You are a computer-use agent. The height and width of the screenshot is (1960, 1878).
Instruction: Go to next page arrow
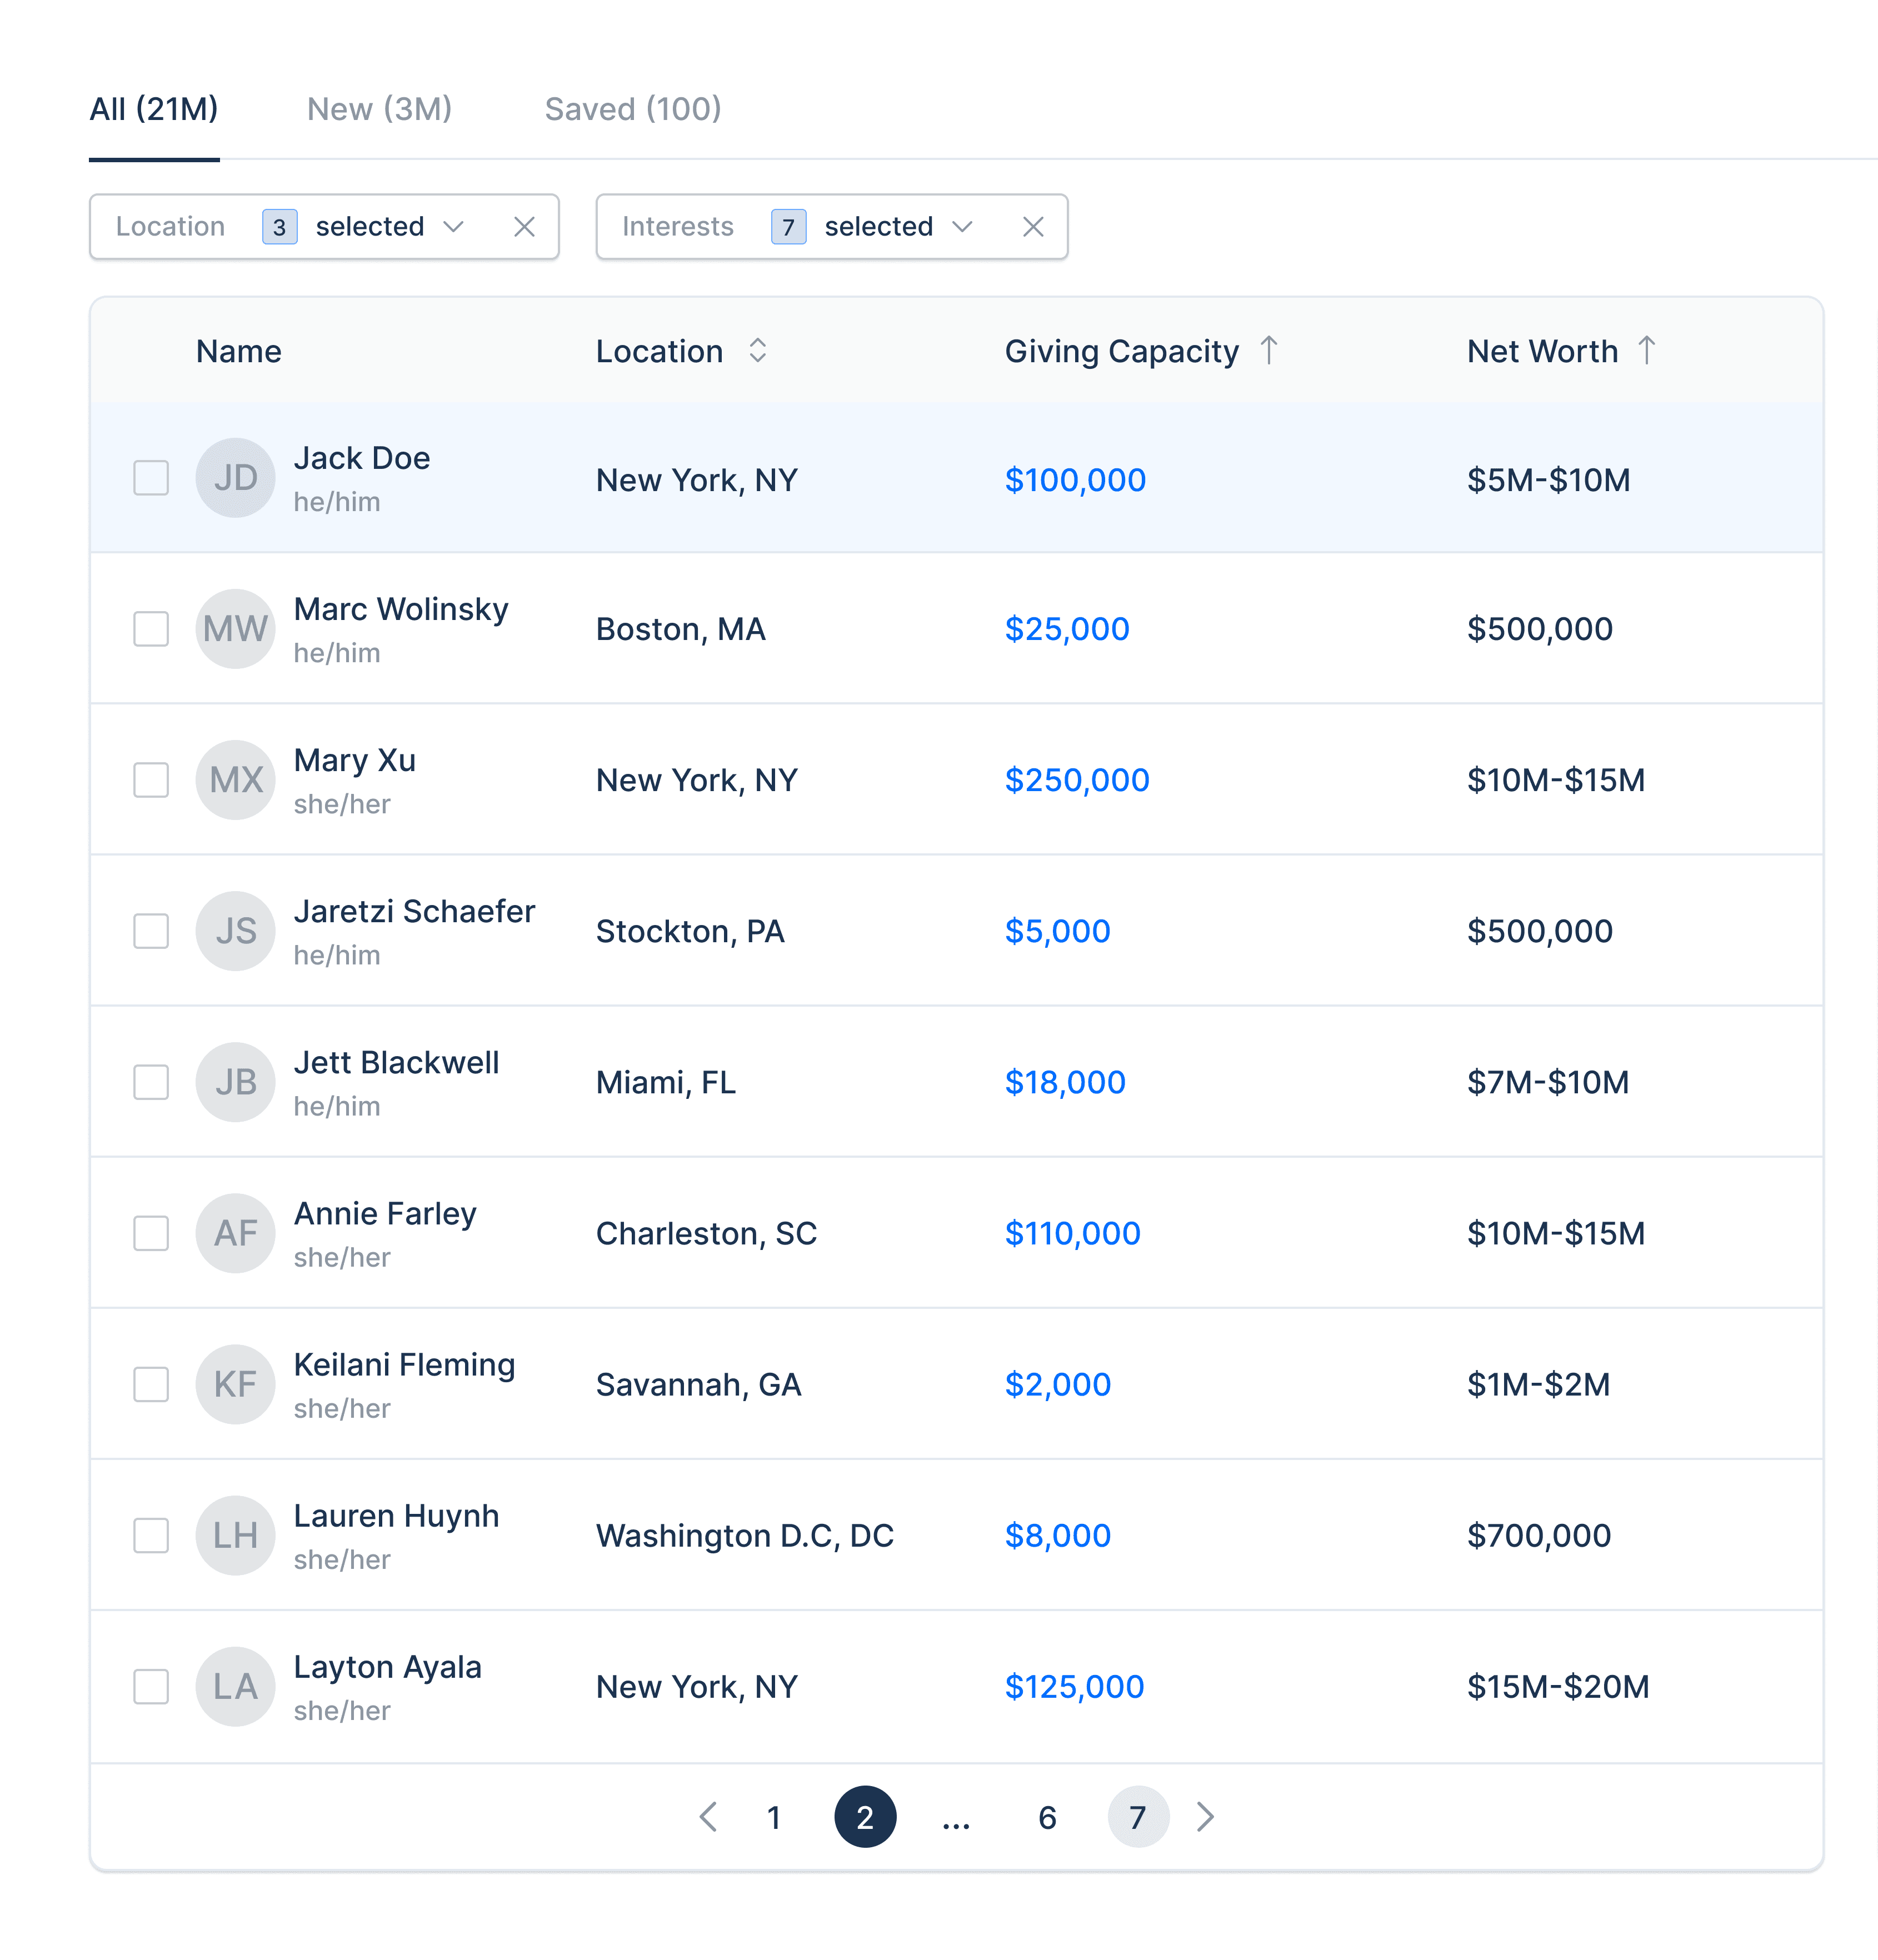pyautogui.click(x=1205, y=1817)
